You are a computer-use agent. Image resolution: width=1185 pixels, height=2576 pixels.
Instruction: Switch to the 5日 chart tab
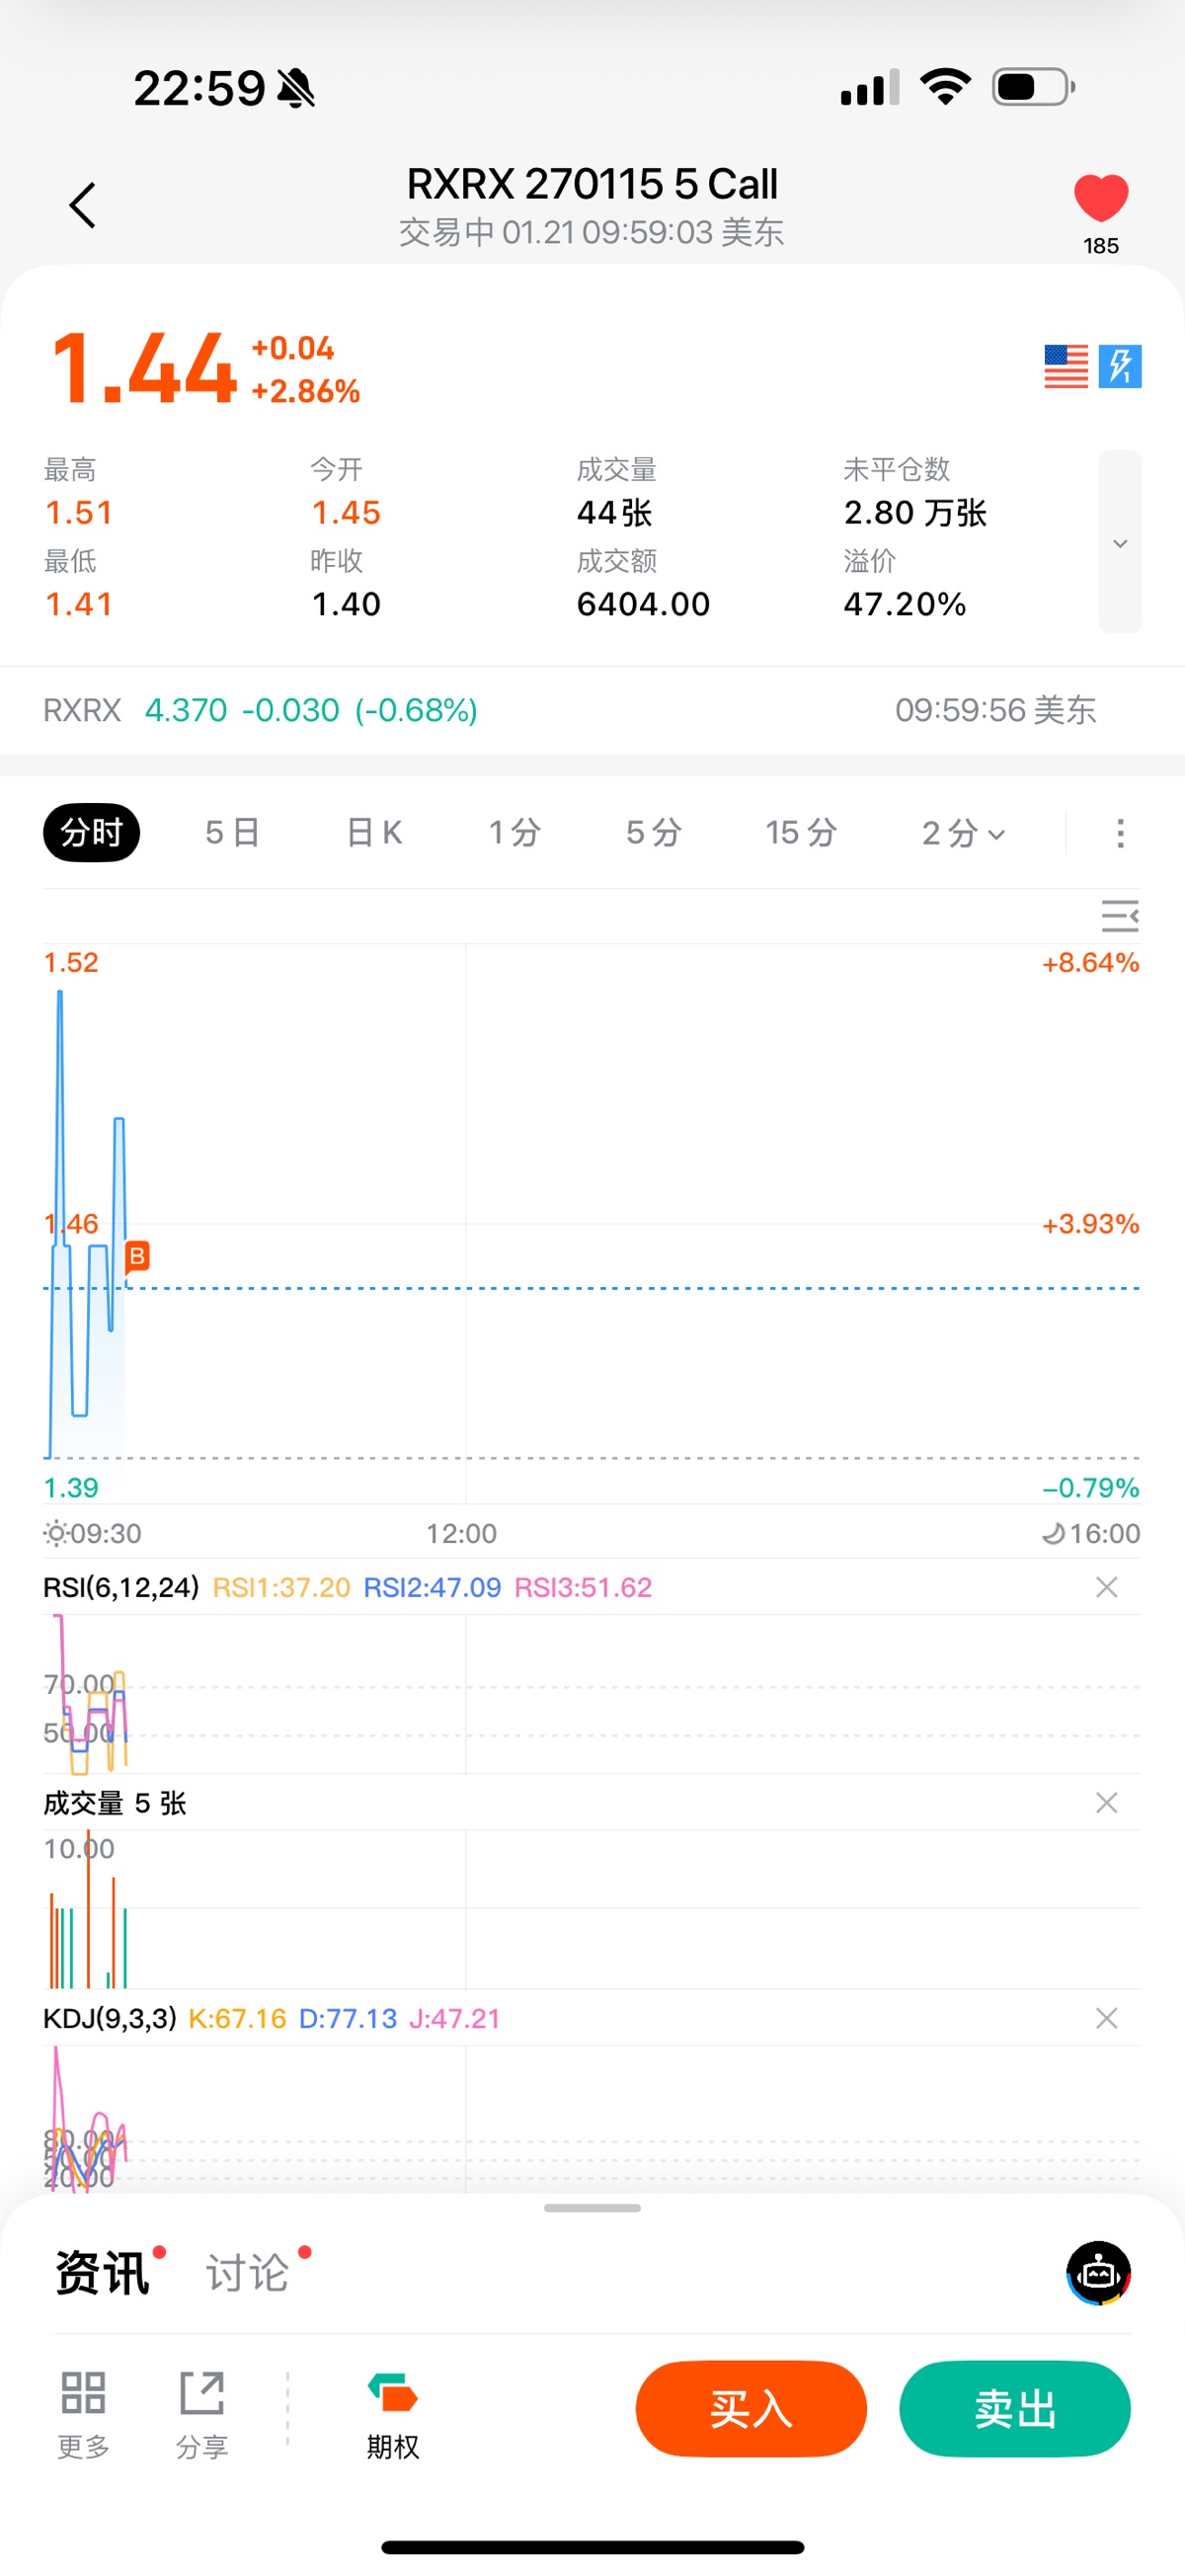[x=232, y=832]
